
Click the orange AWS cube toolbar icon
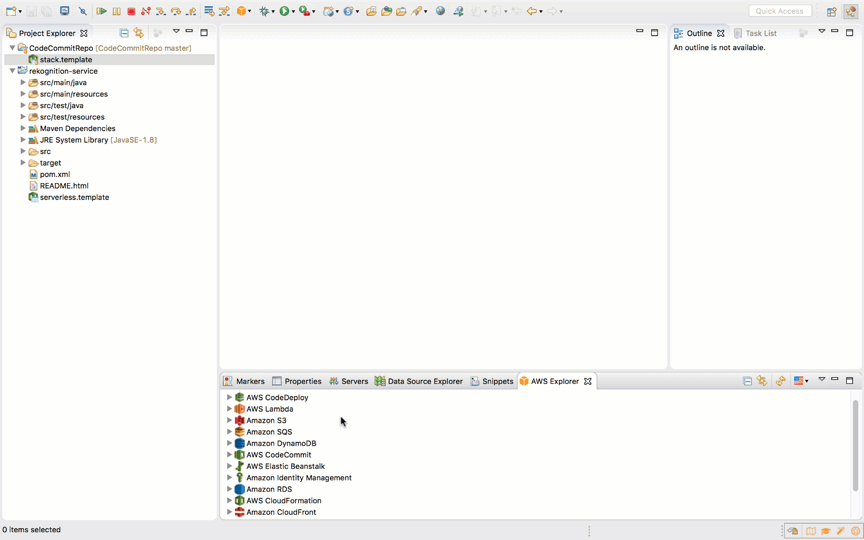point(241,11)
